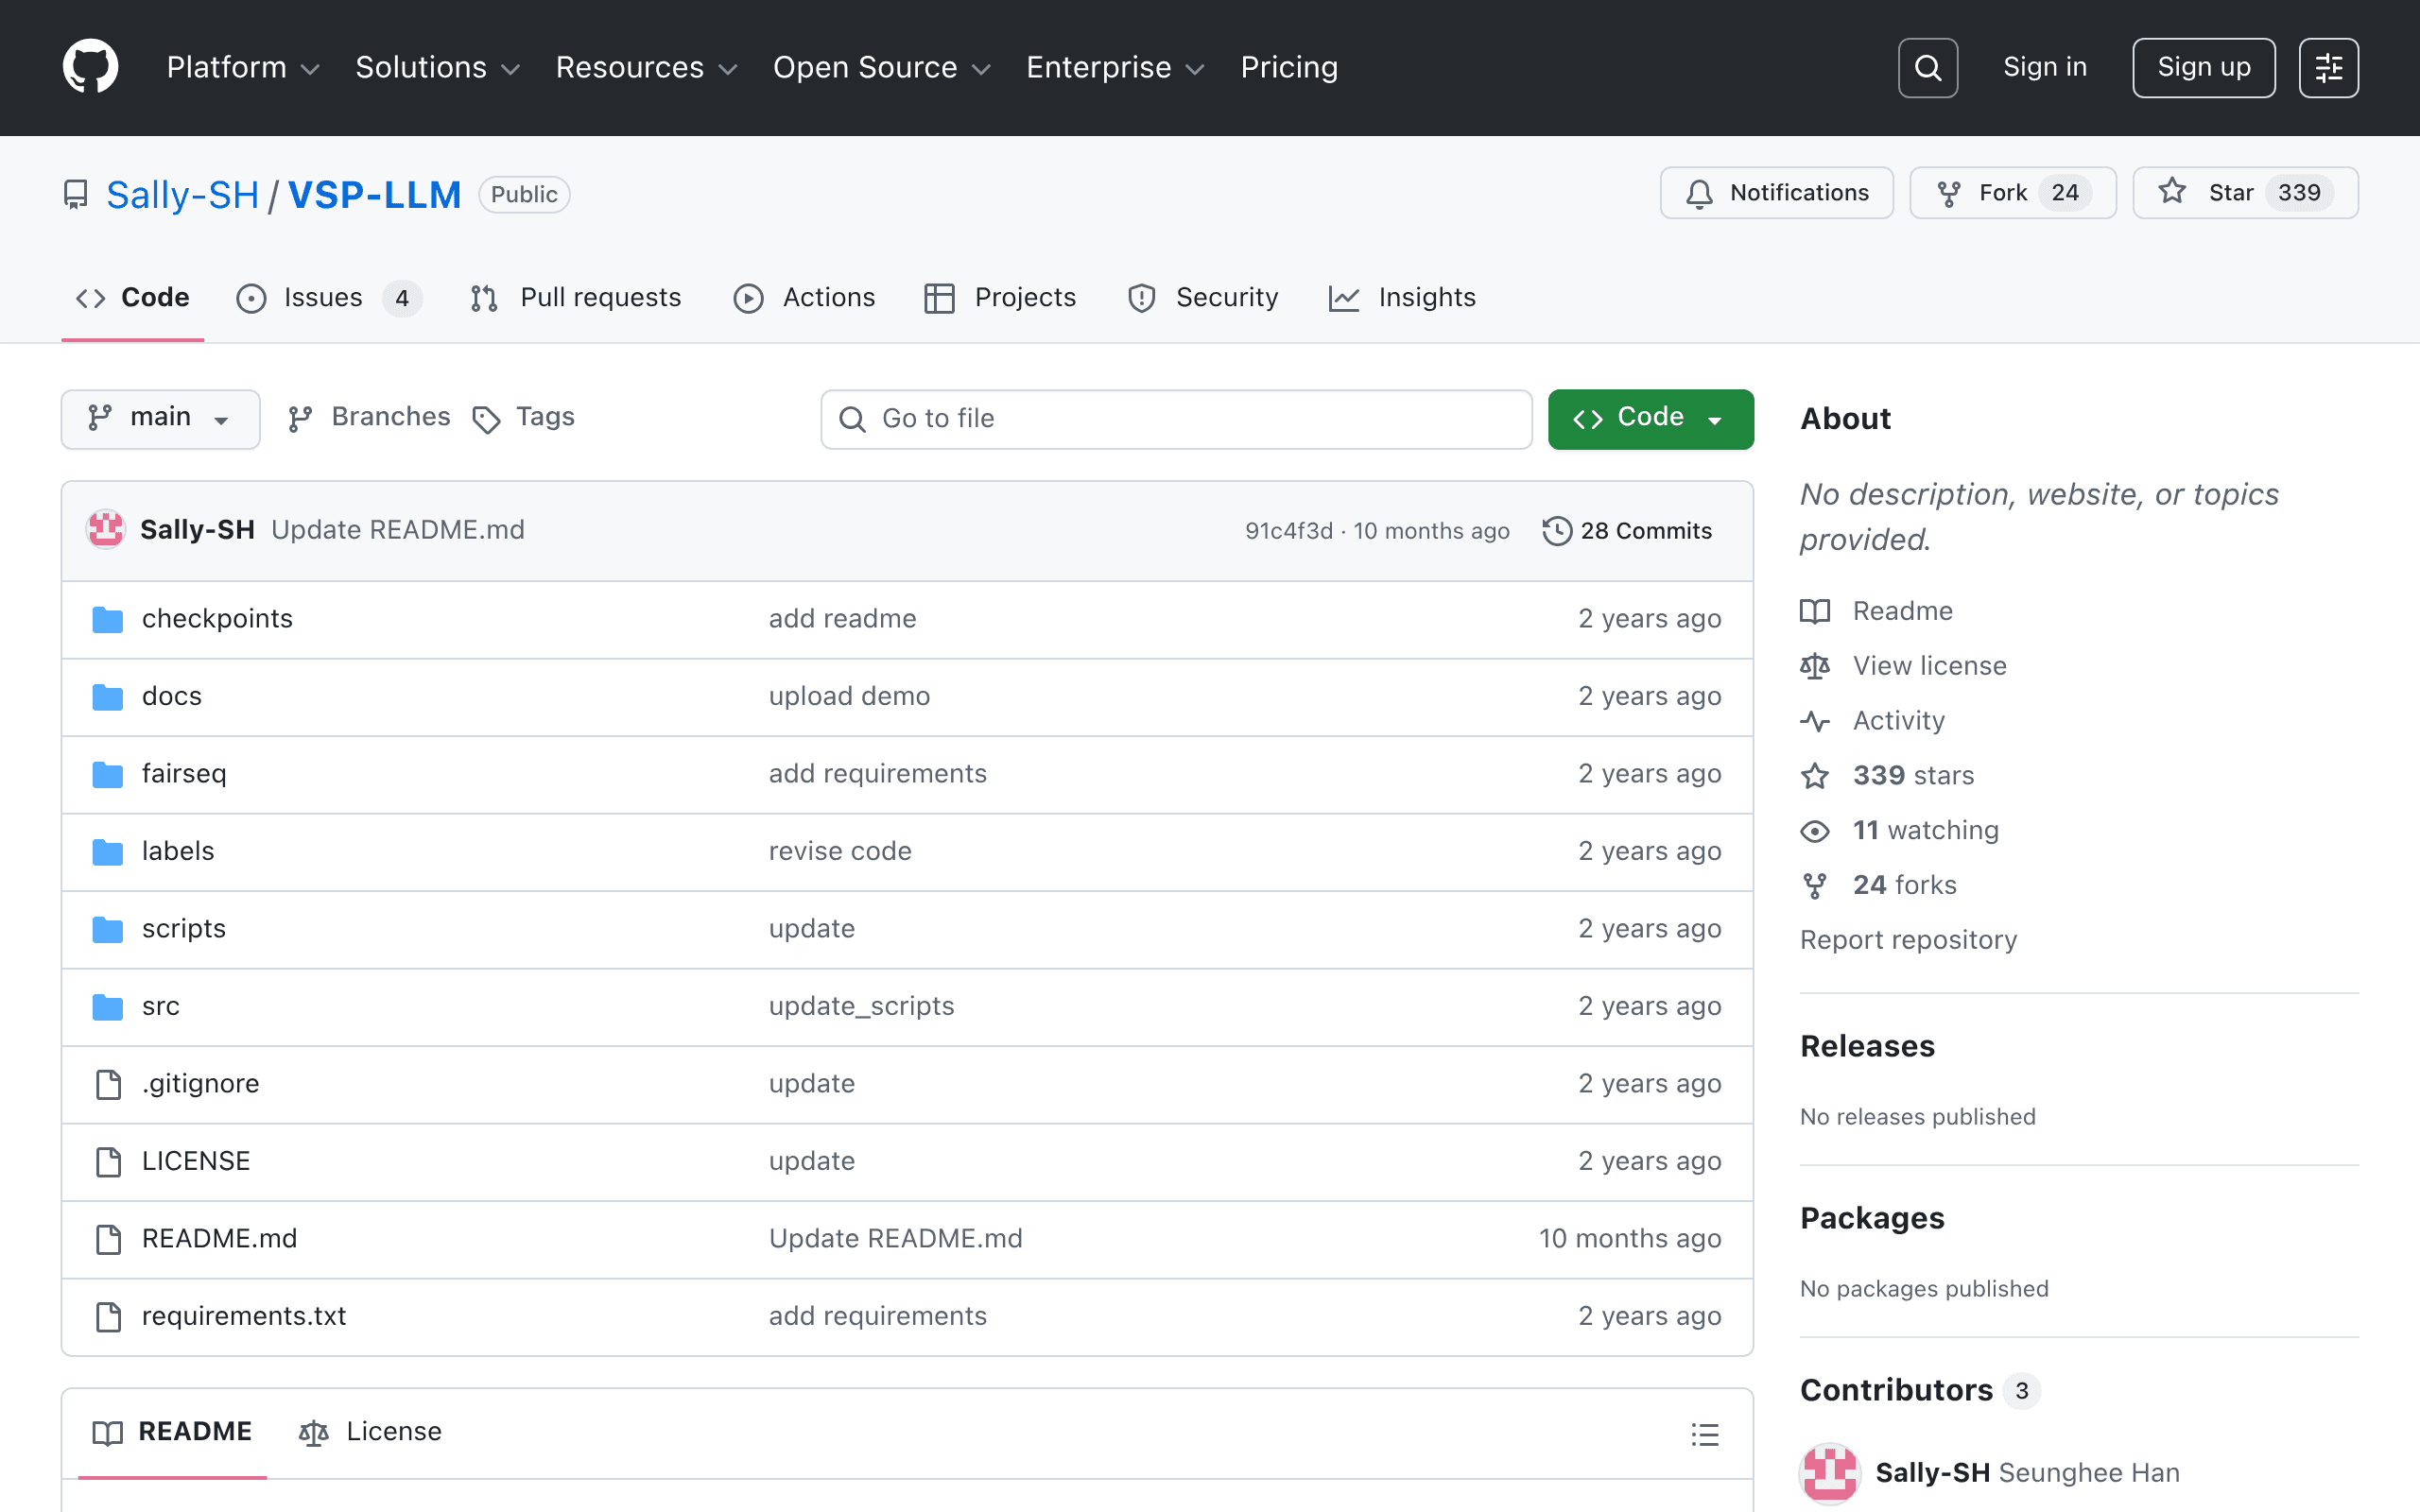The height and width of the screenshot is (1512, 2420).
Task: Select the README tab below file list
Action: coord(172,1432)
